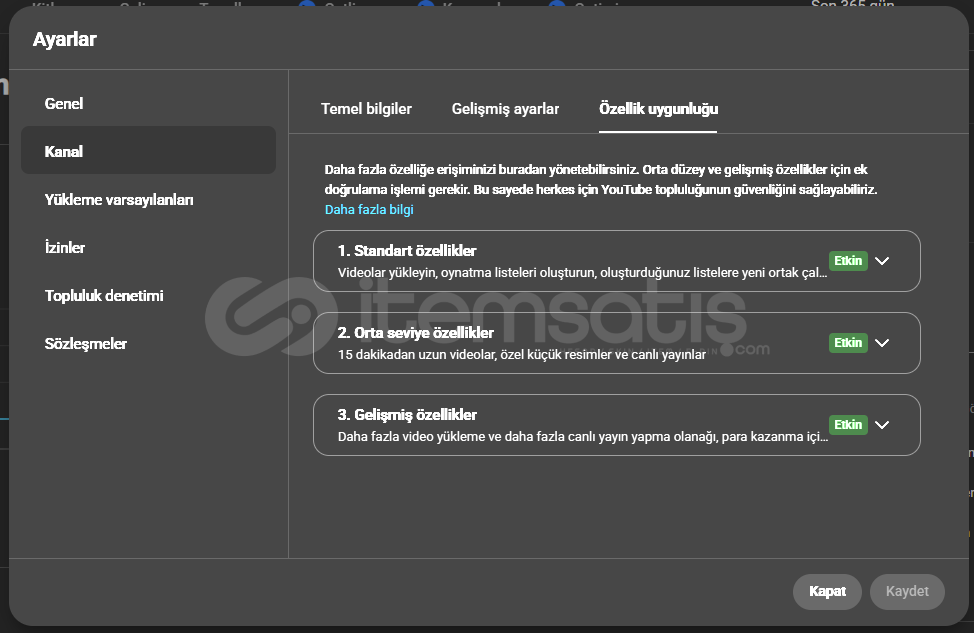Open Yükleme varsayılanları section
This screenshot has height=633, width=974.
pyautogui.click(x=148, y=199)
